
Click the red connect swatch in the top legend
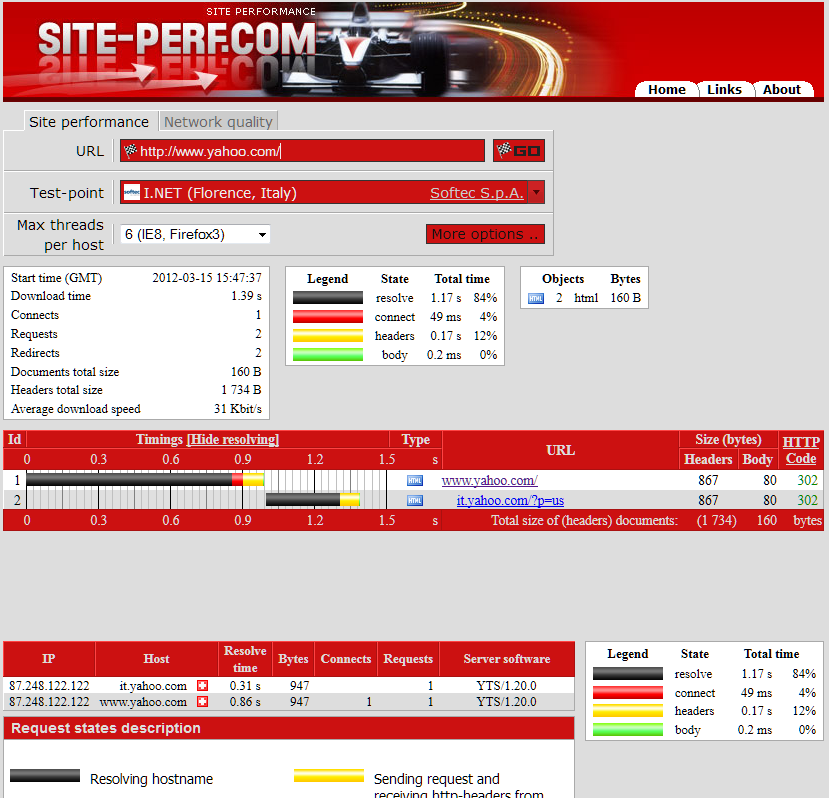328,317
